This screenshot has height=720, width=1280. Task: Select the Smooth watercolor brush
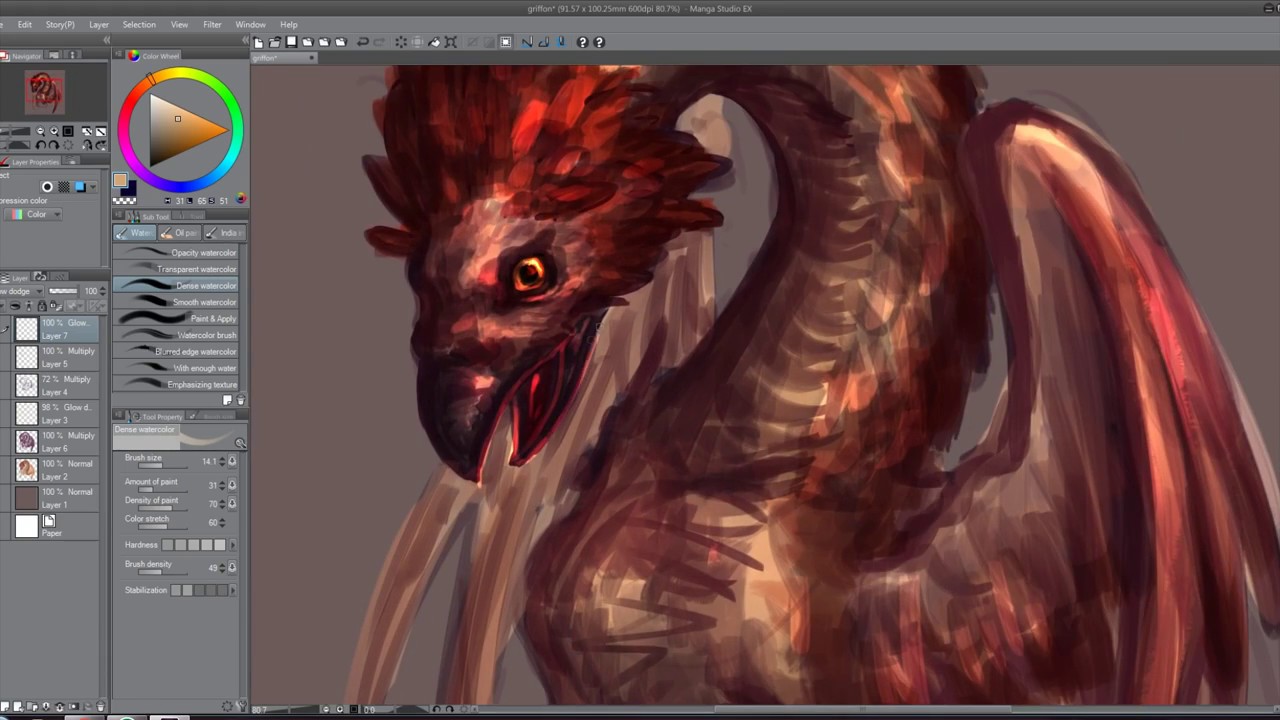click(x=176, y=302)
